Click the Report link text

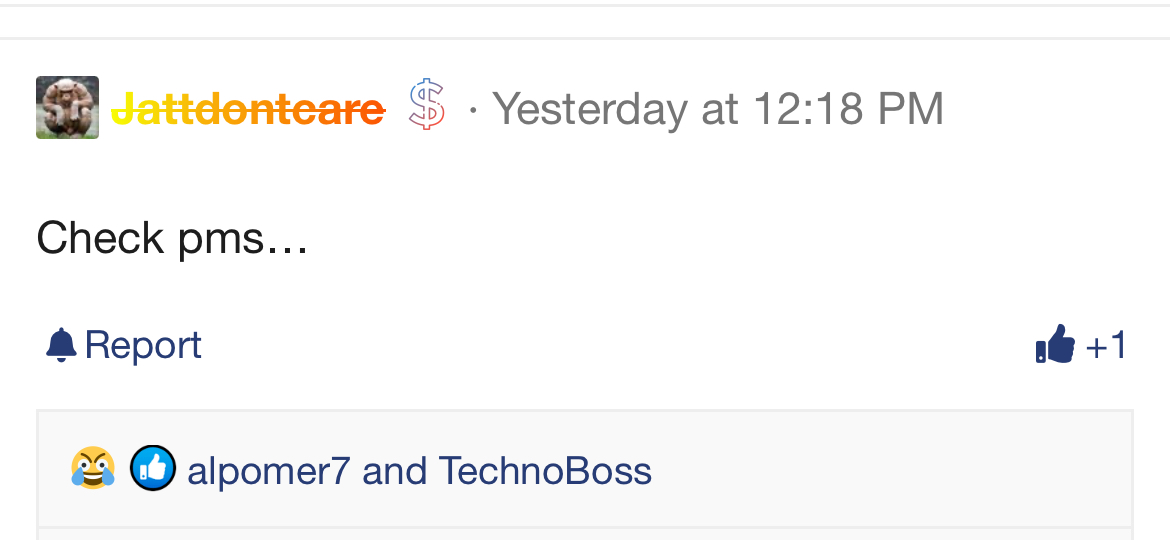click(x=143, y=346)
